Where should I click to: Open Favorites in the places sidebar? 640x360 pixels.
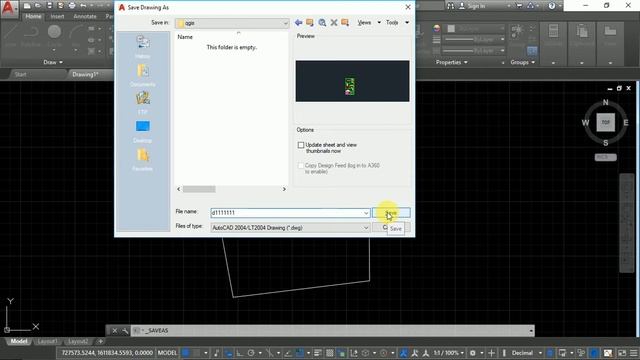coord(142,160)
